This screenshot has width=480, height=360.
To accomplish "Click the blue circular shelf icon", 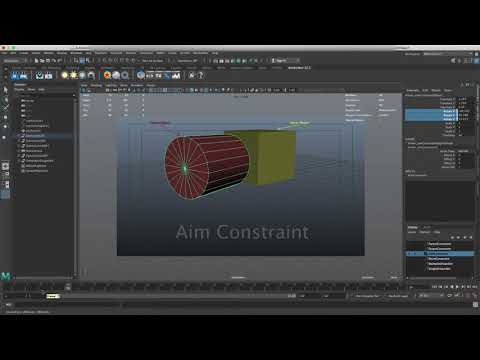I will coord(141,76).
